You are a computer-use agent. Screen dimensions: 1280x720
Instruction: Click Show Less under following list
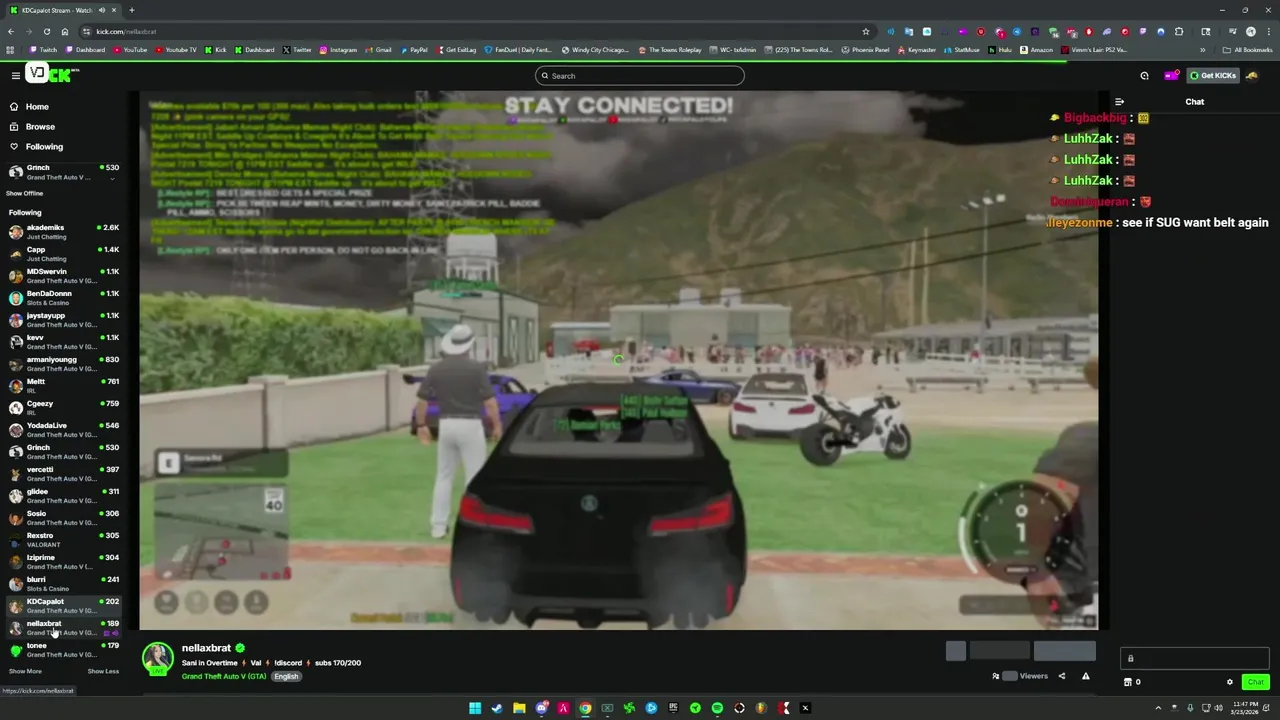pyautogui.click(x=103, y=671)
